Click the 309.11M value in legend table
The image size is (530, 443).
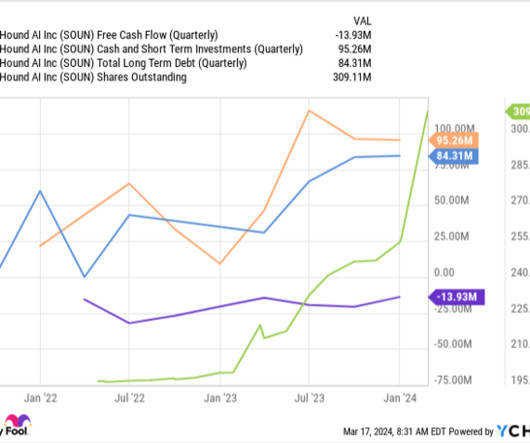coord(352,77)
